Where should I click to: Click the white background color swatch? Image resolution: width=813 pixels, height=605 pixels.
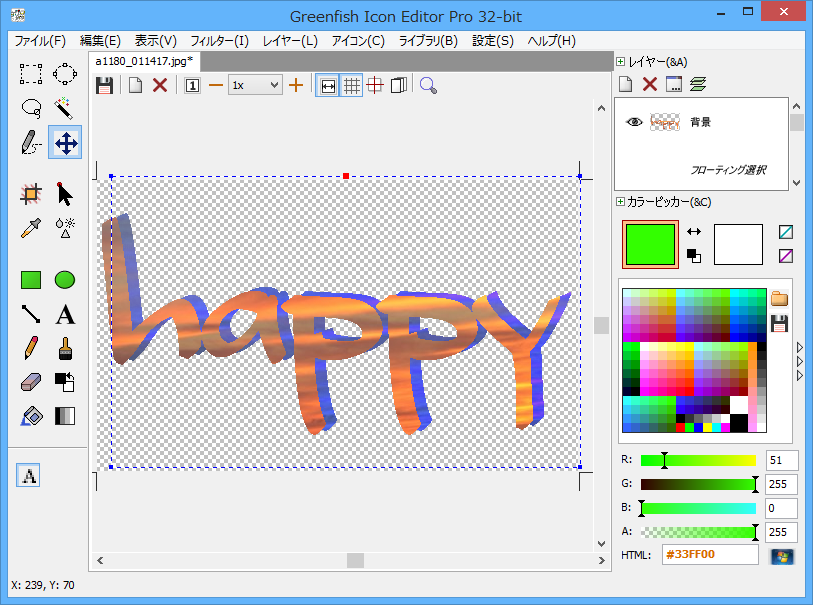[x=738, y=244]
